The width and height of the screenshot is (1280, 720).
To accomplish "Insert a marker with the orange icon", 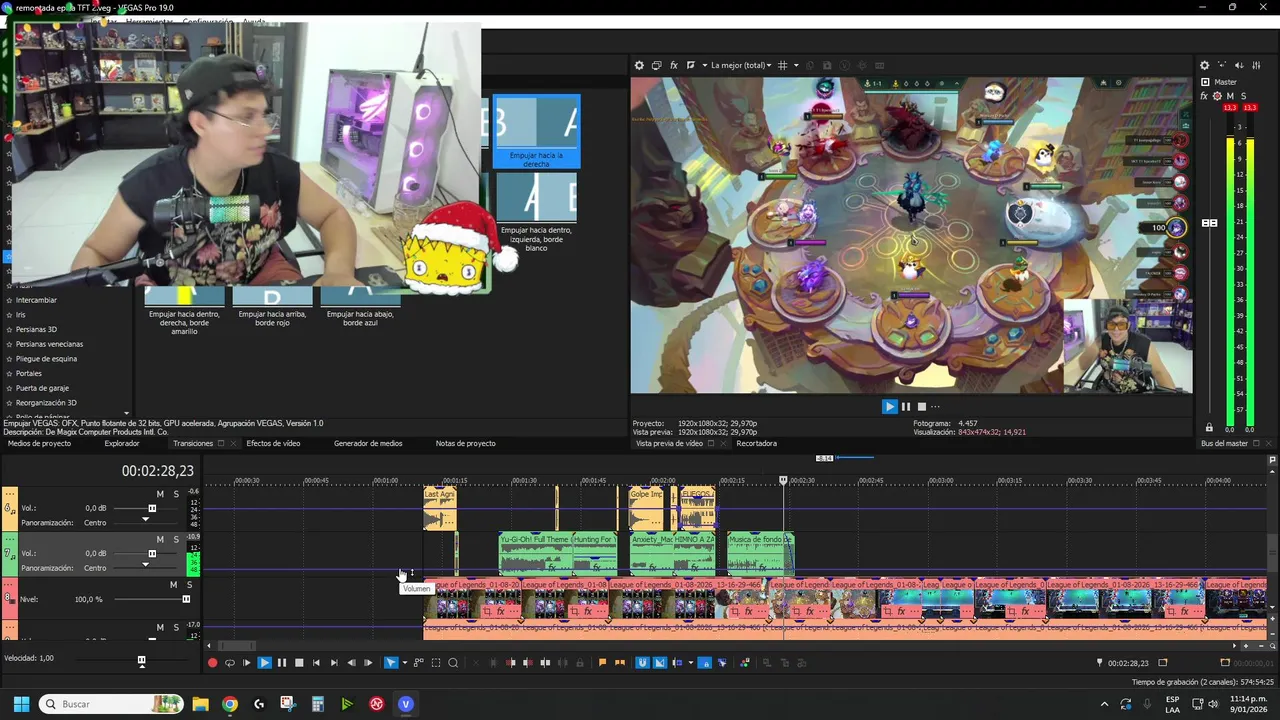I will [x=603, y=662].
